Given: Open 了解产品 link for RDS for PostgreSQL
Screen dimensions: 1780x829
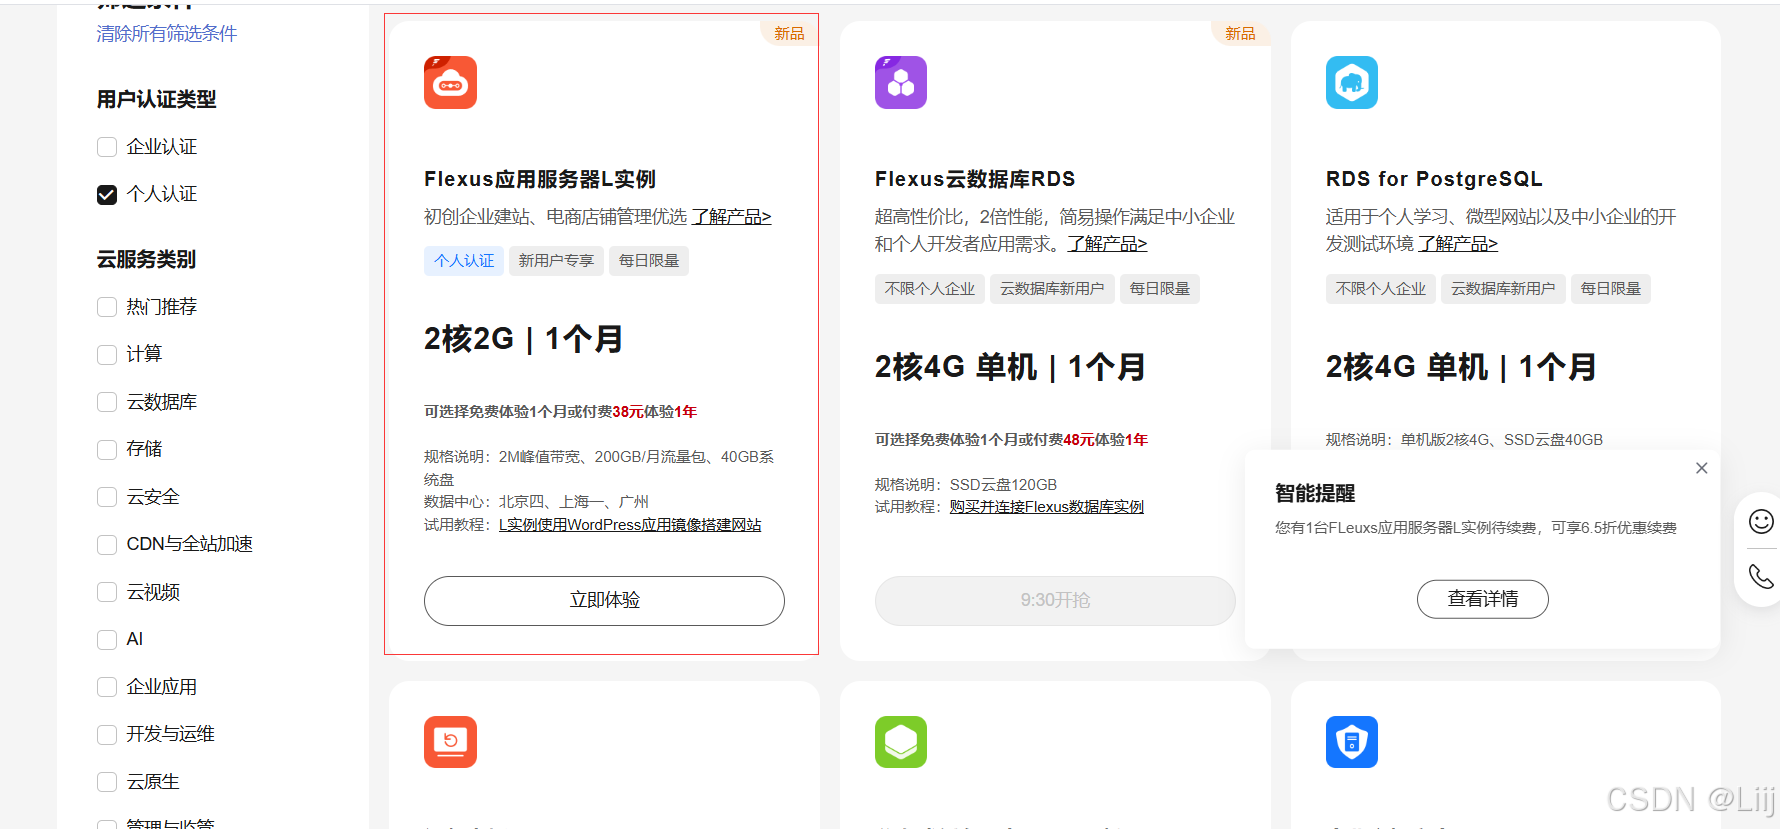Looking at the screenshot, I should [x=1458, y=244].
